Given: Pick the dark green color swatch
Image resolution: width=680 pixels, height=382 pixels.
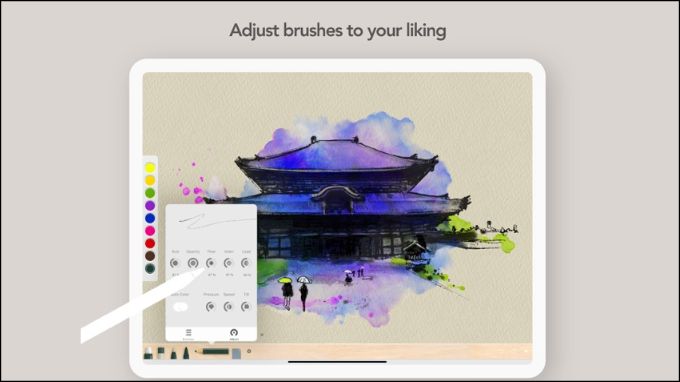Looking at the screenshot, I should tap(150, 268).
